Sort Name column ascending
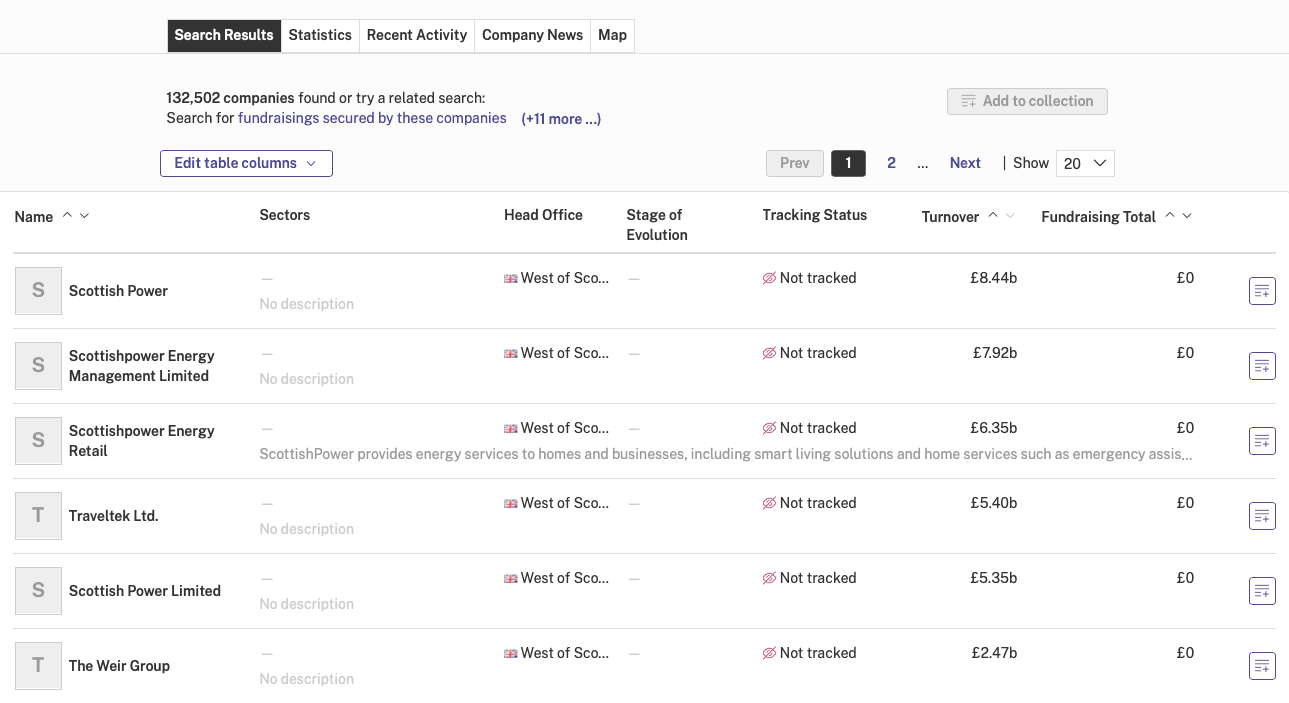This screenshot has height=703, width=1289. (67, 216)
